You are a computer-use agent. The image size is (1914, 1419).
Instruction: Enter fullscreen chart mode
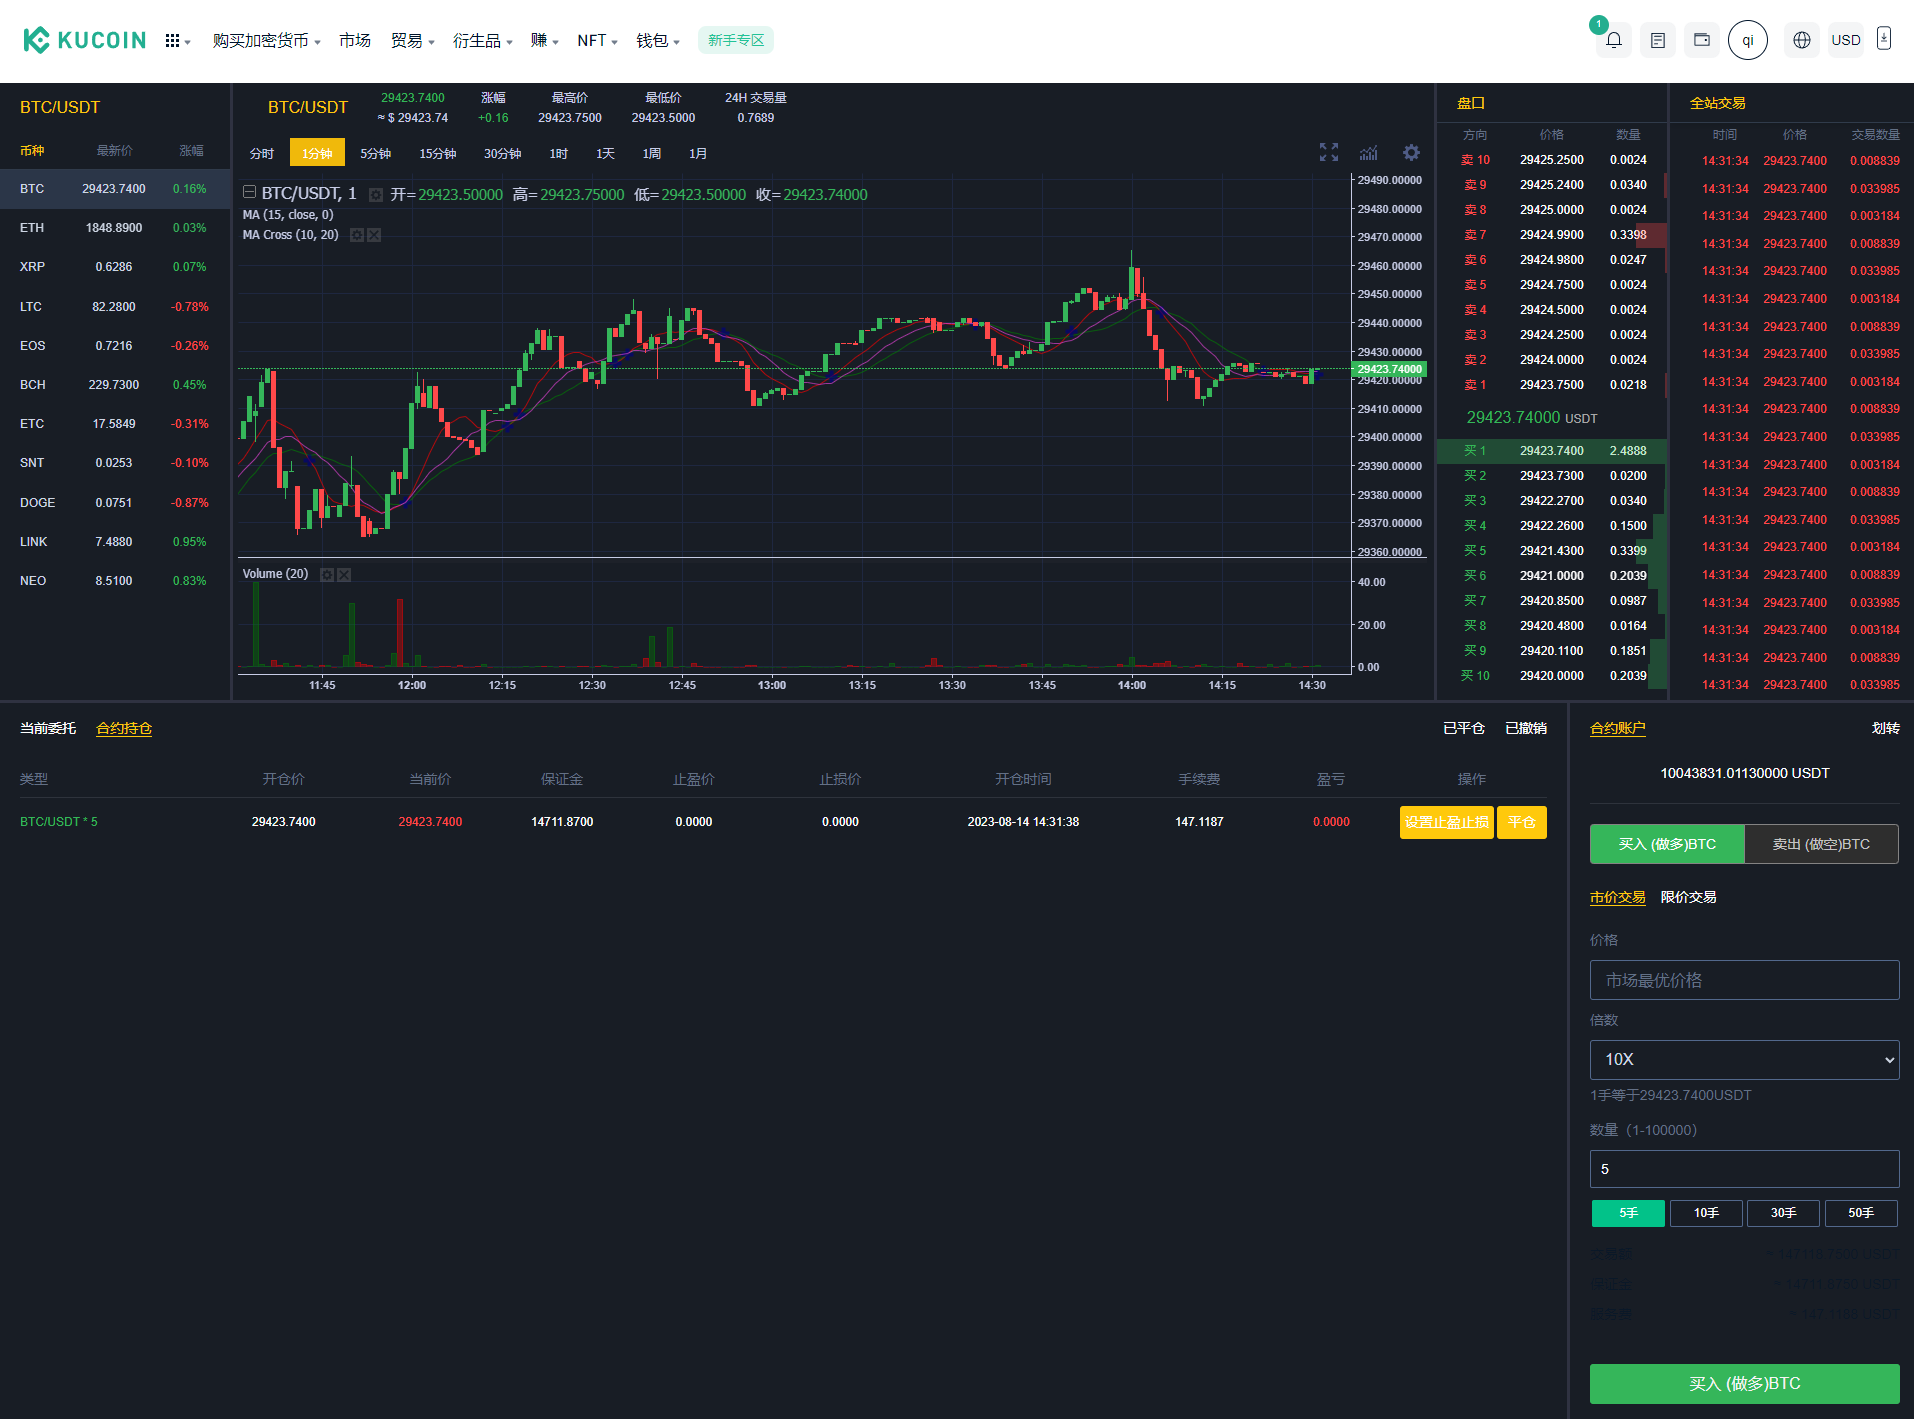click(x=1328, y=152)
